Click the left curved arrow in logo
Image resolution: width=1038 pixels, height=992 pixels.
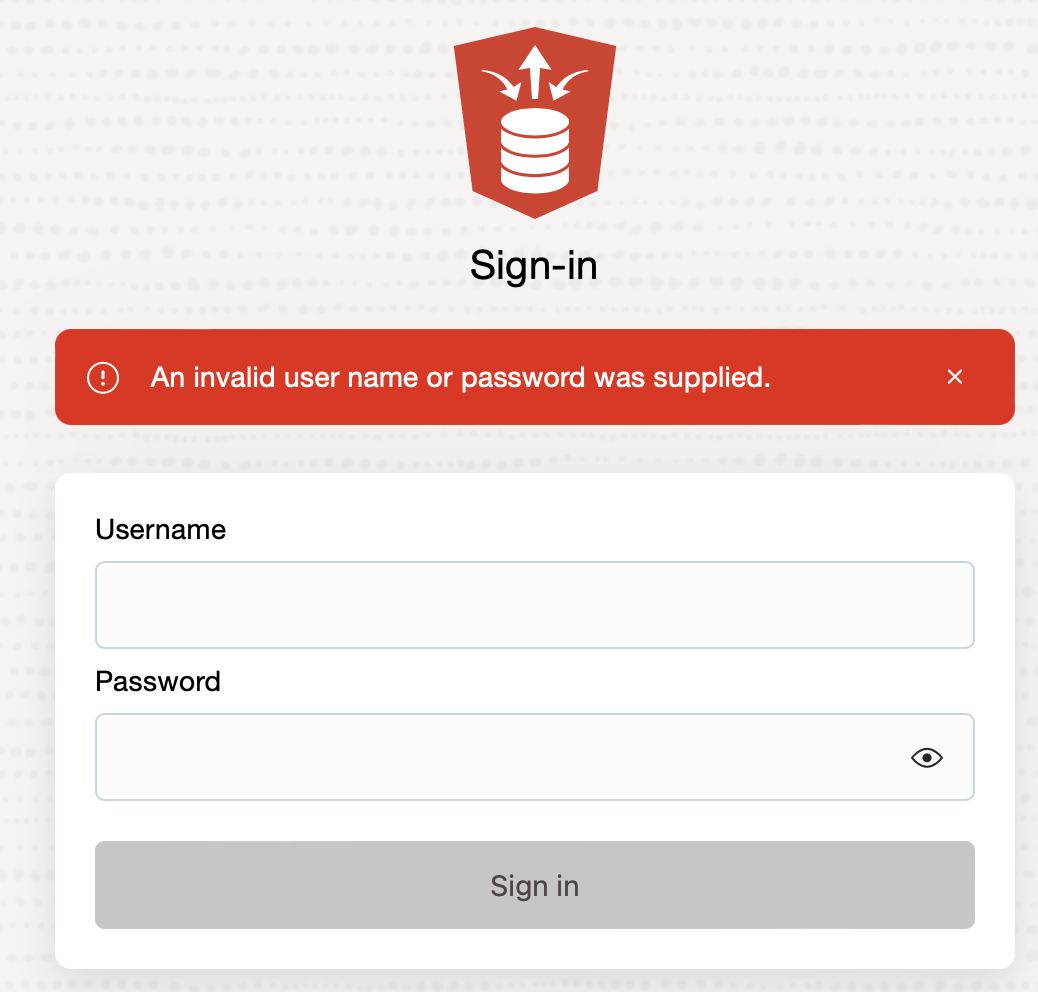pos(501,85)
